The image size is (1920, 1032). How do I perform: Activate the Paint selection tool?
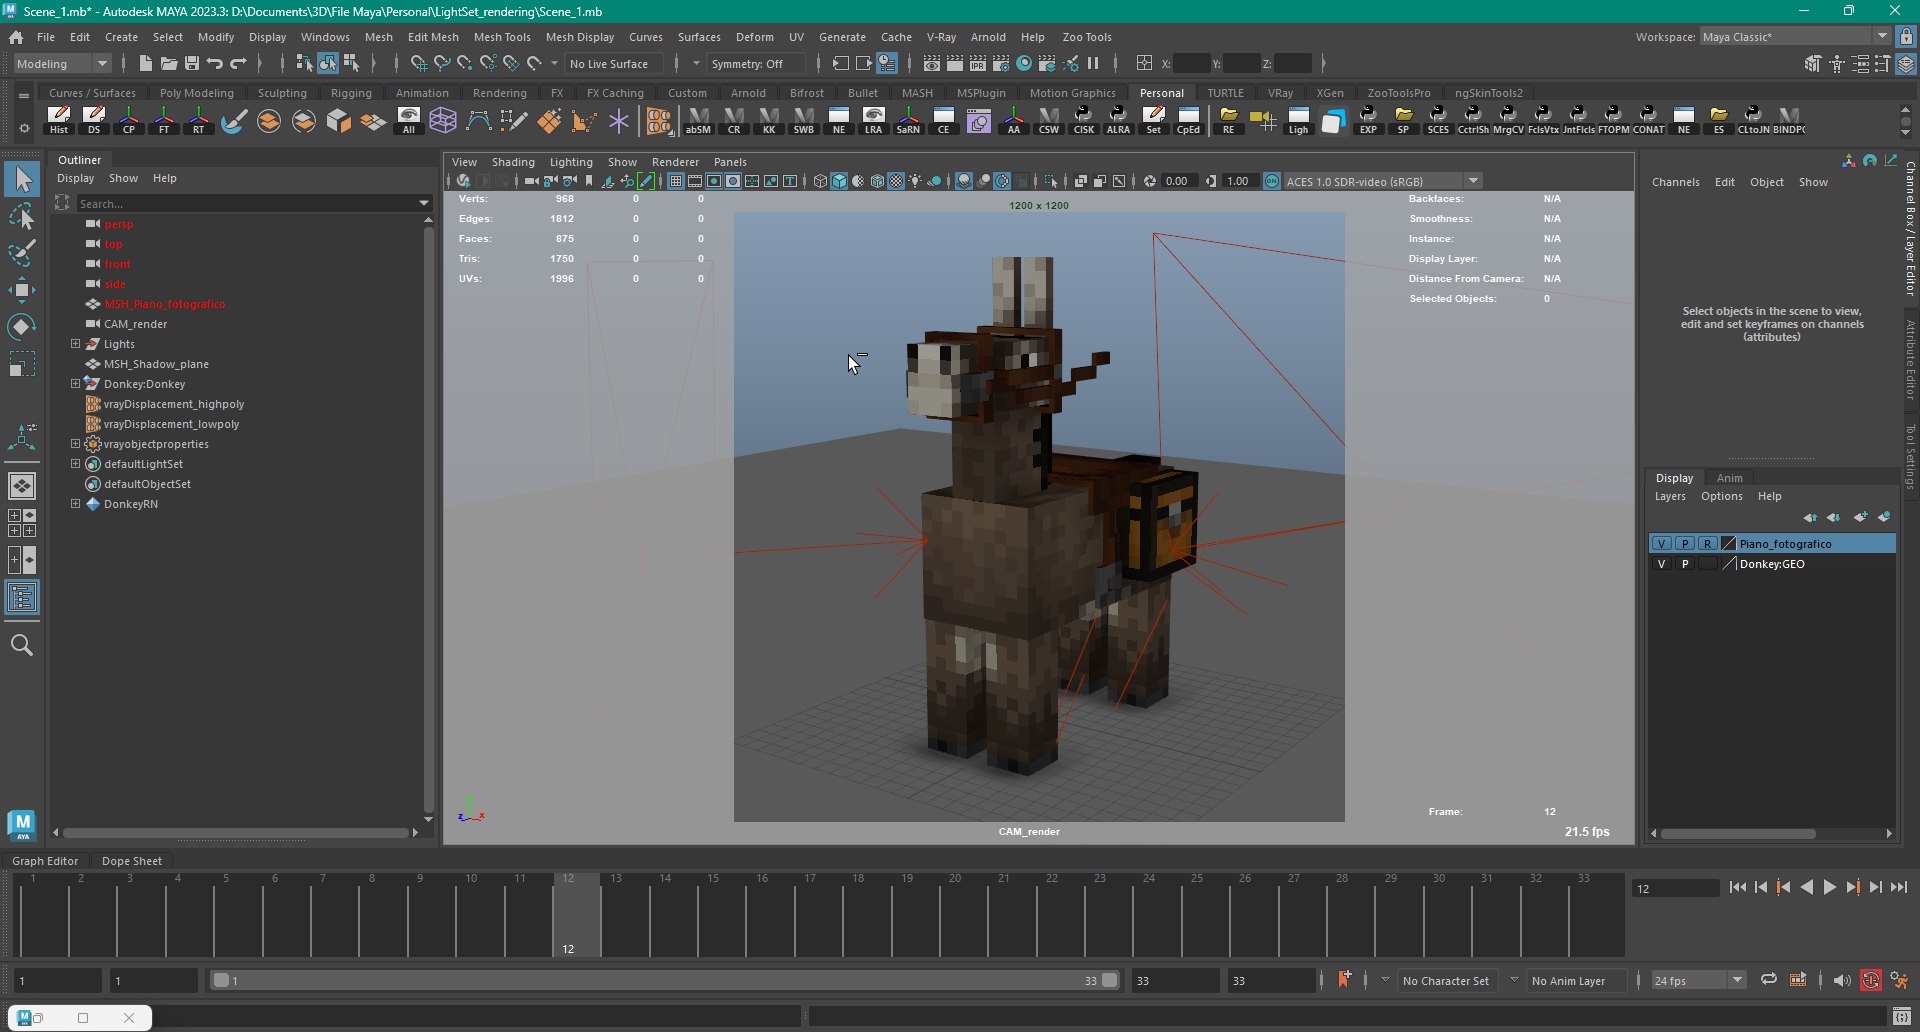22,253
